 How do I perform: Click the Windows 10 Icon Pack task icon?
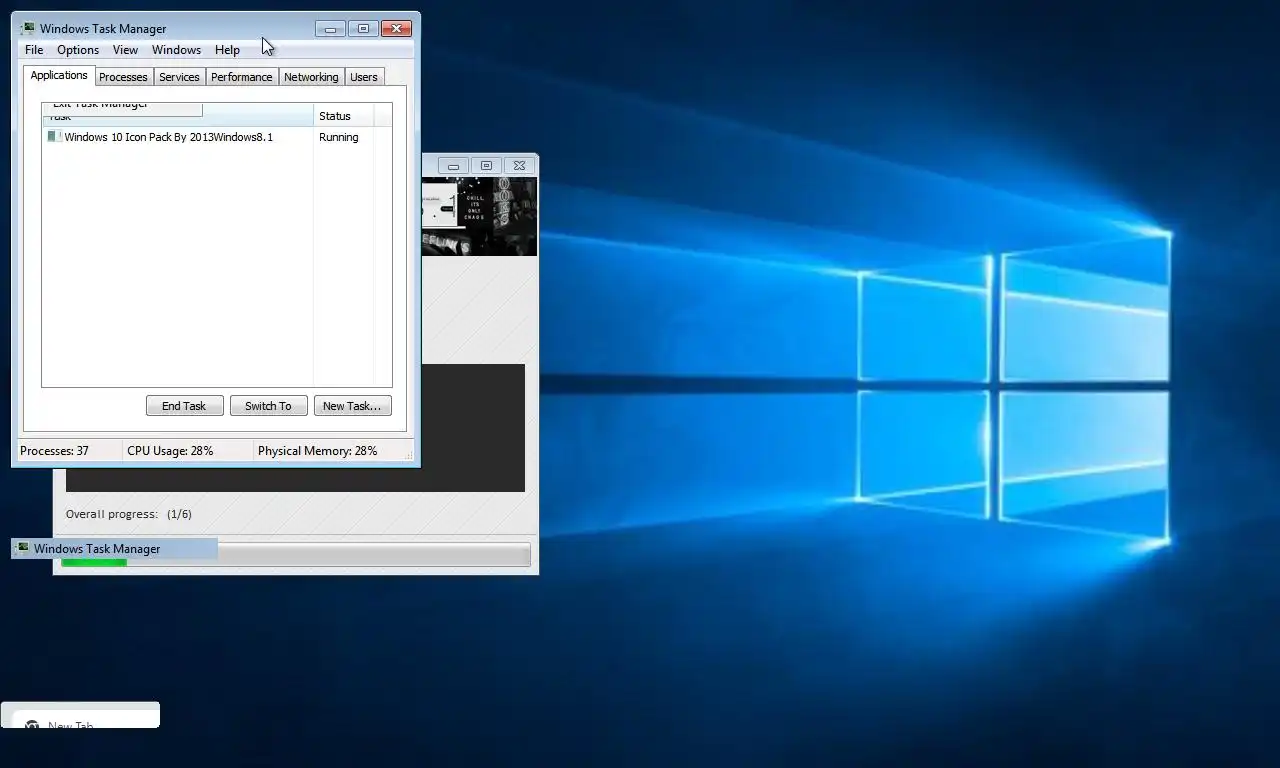[54, 137]
